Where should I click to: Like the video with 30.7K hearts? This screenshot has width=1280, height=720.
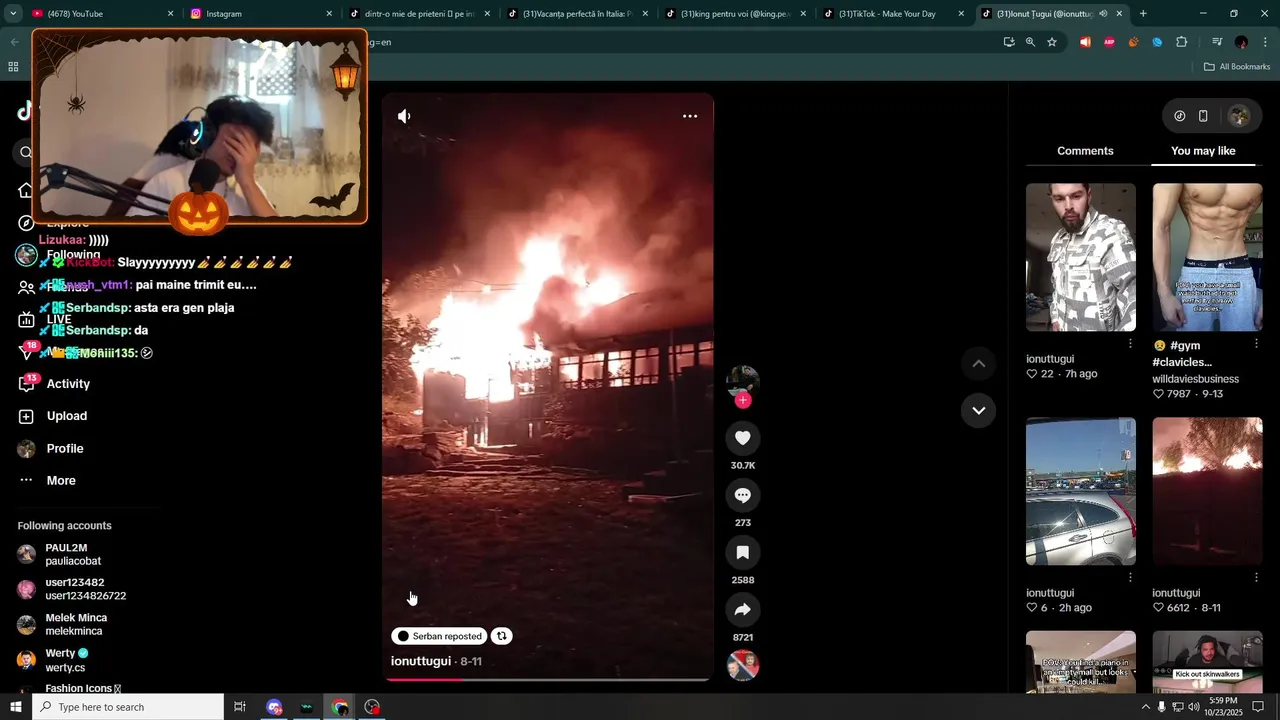(742, 438)
